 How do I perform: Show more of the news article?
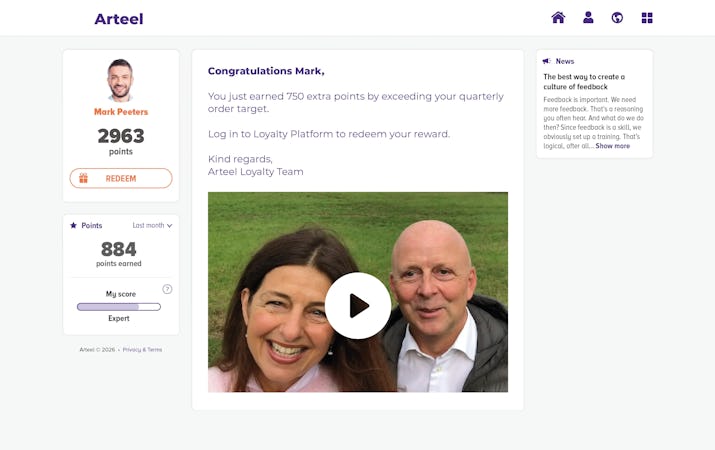tap(612, 146)
